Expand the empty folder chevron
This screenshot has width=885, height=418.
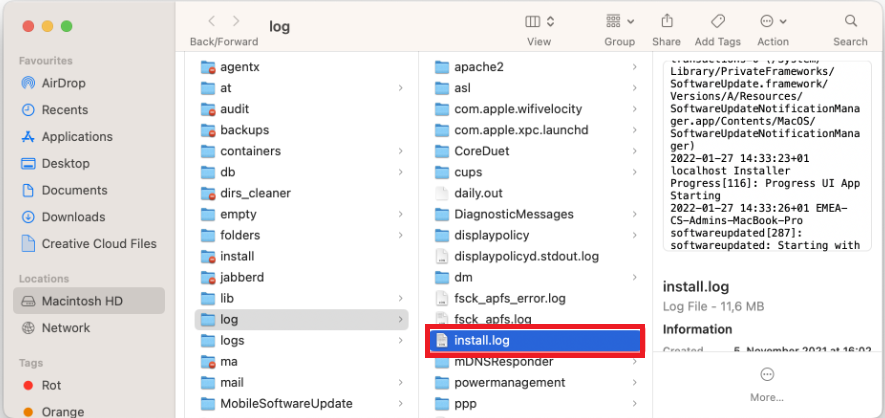pos(400,214)
